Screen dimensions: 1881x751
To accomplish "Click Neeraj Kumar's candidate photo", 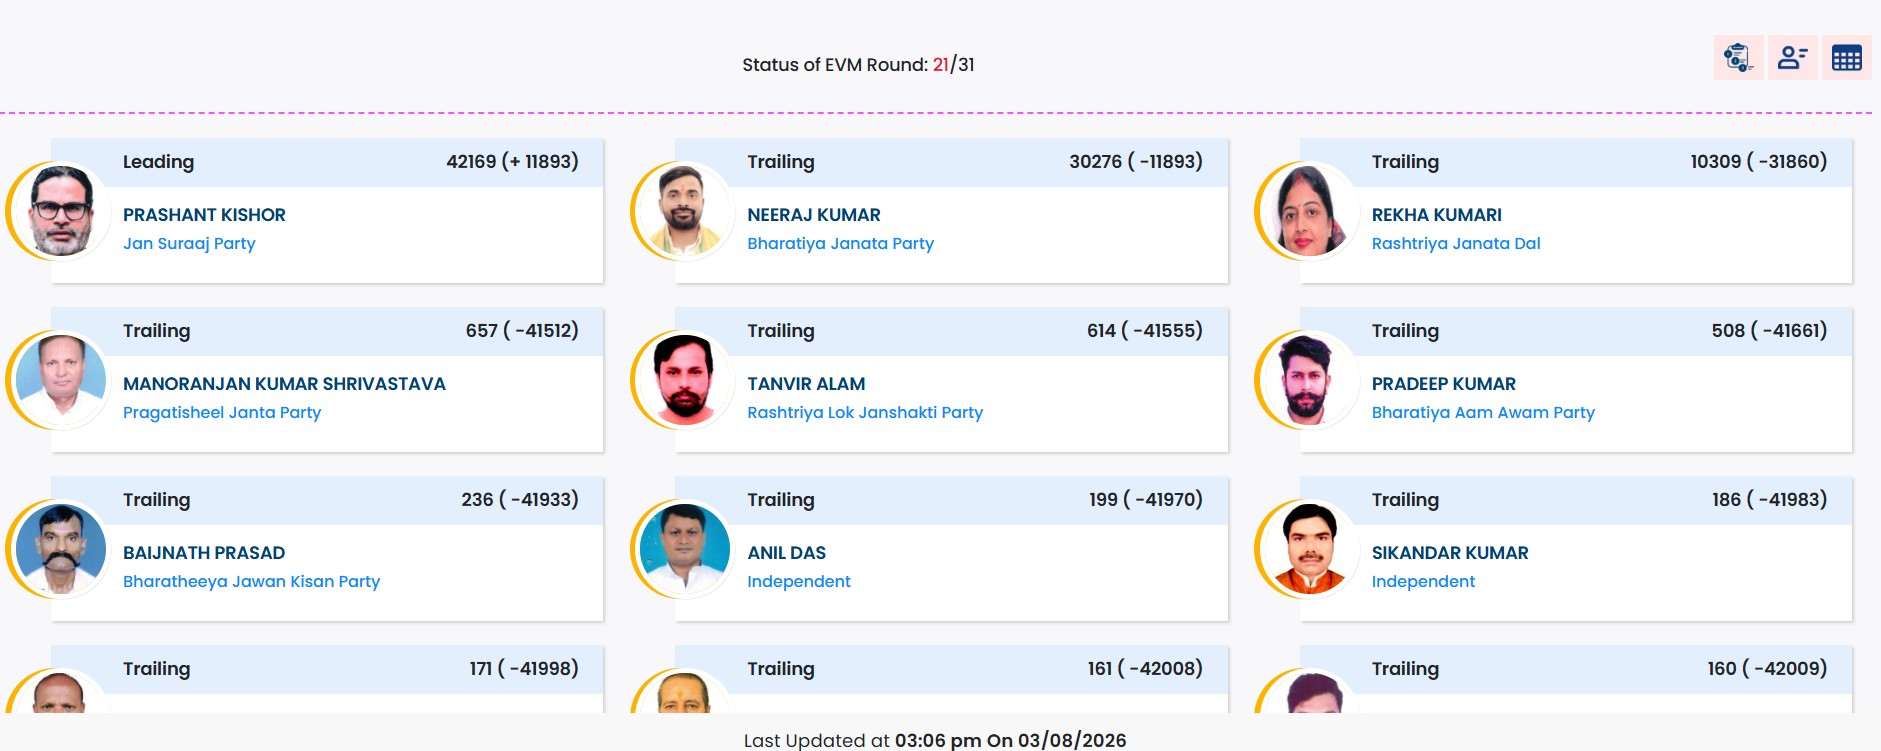I will click(x=685, y=211).
